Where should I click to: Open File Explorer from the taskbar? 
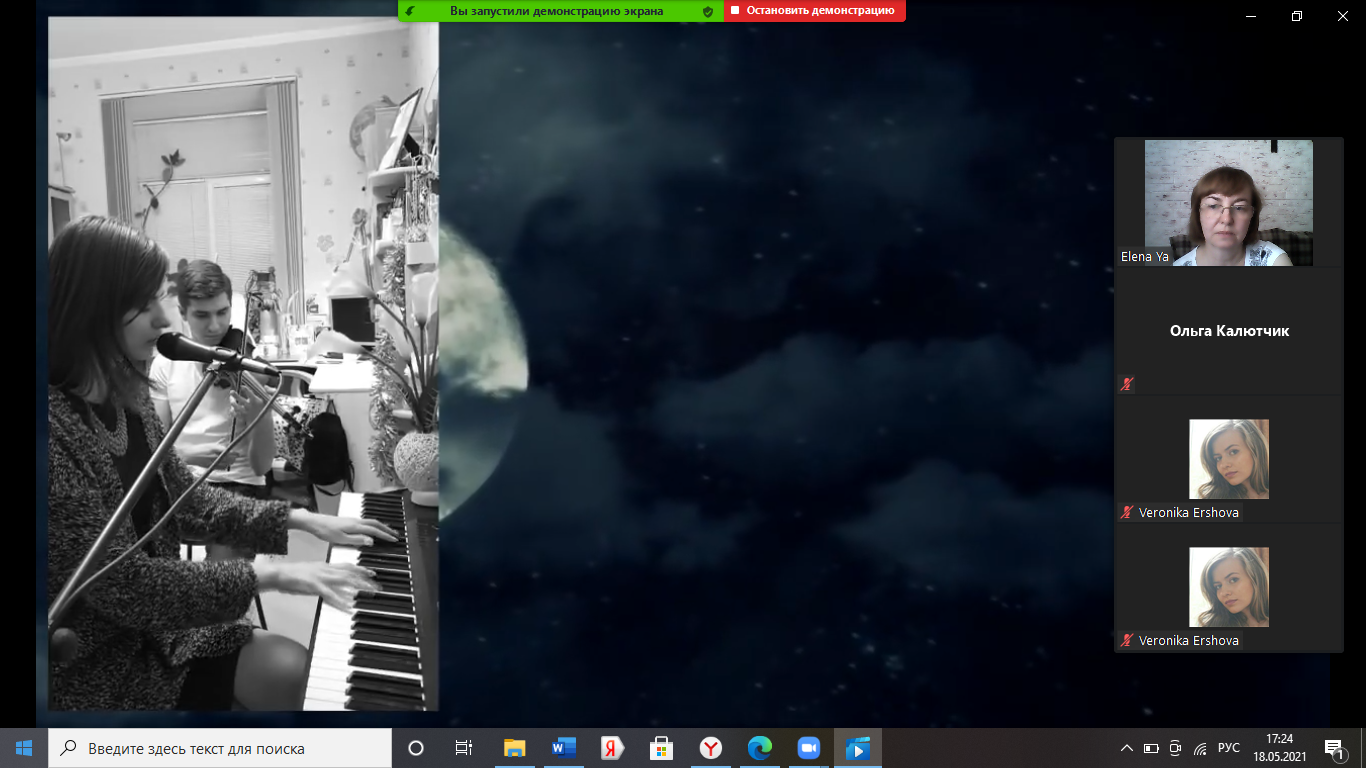coord(515,748)
